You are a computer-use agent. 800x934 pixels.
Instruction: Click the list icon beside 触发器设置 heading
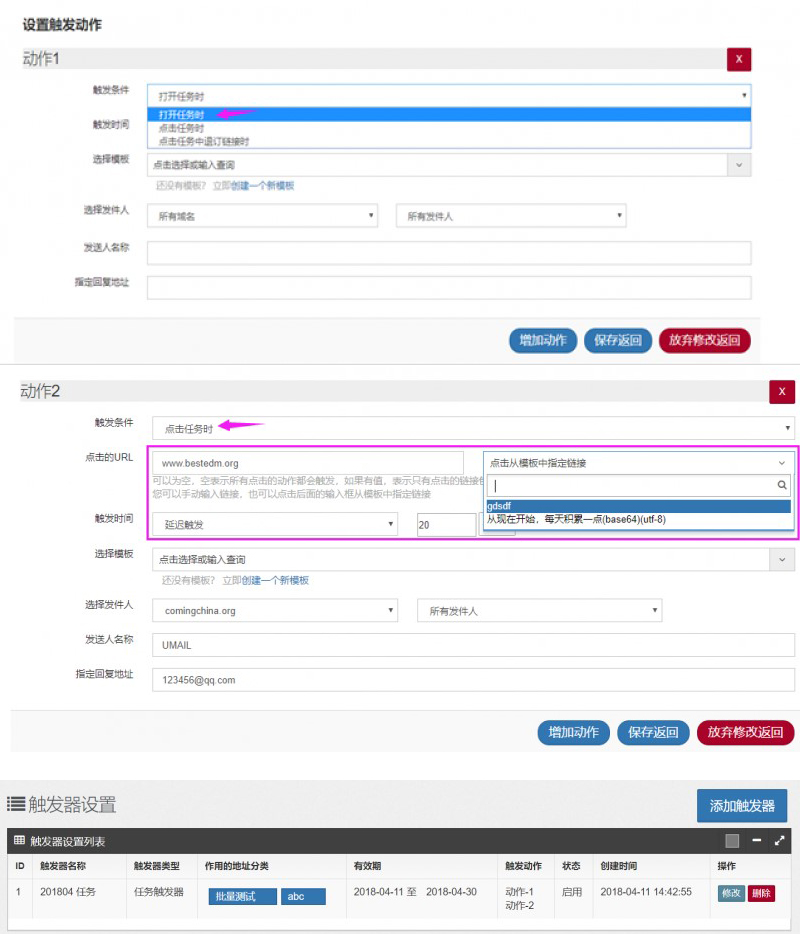point(16,805)
